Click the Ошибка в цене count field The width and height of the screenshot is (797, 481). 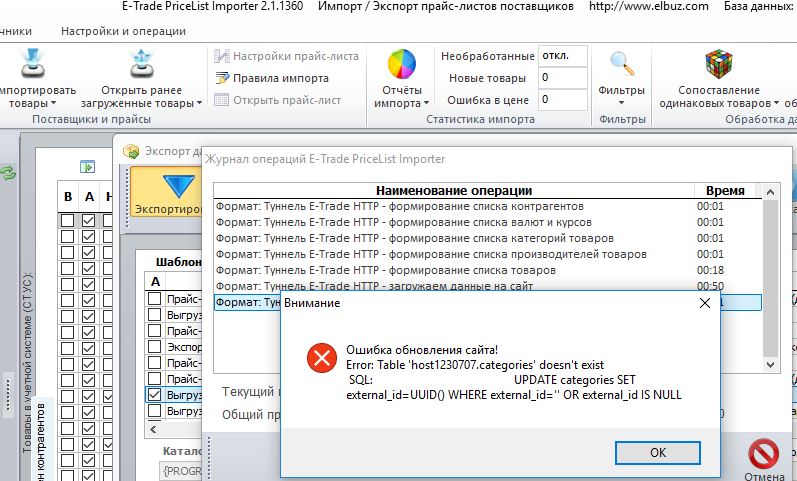[x=563, y=99]
